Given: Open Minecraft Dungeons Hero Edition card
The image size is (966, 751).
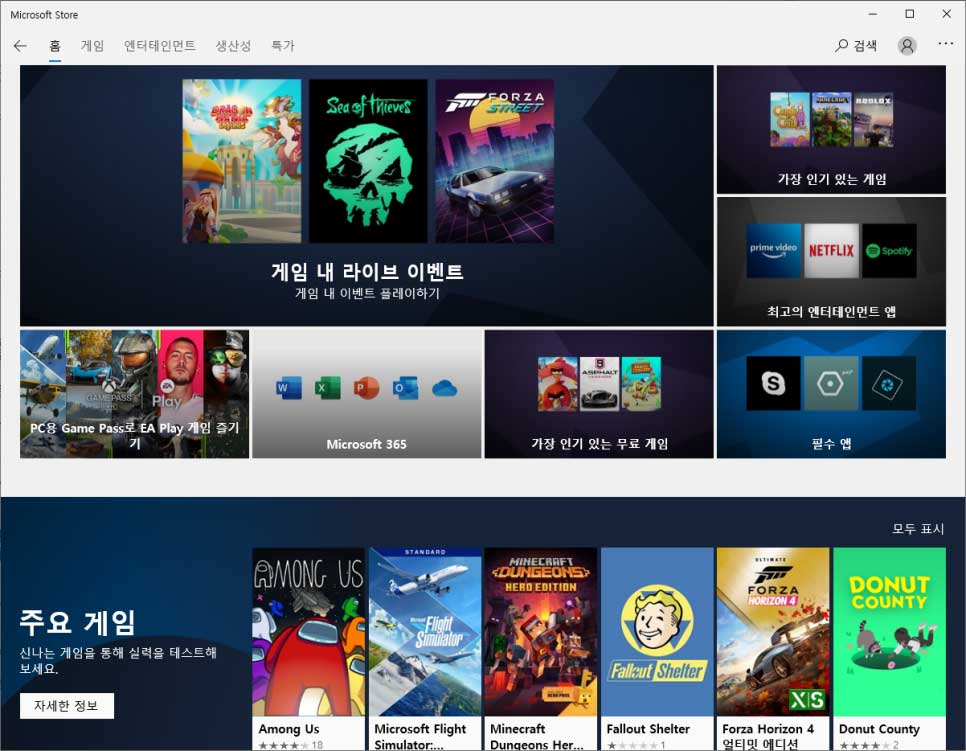Looking at the screenshot, I should point(541,649).
